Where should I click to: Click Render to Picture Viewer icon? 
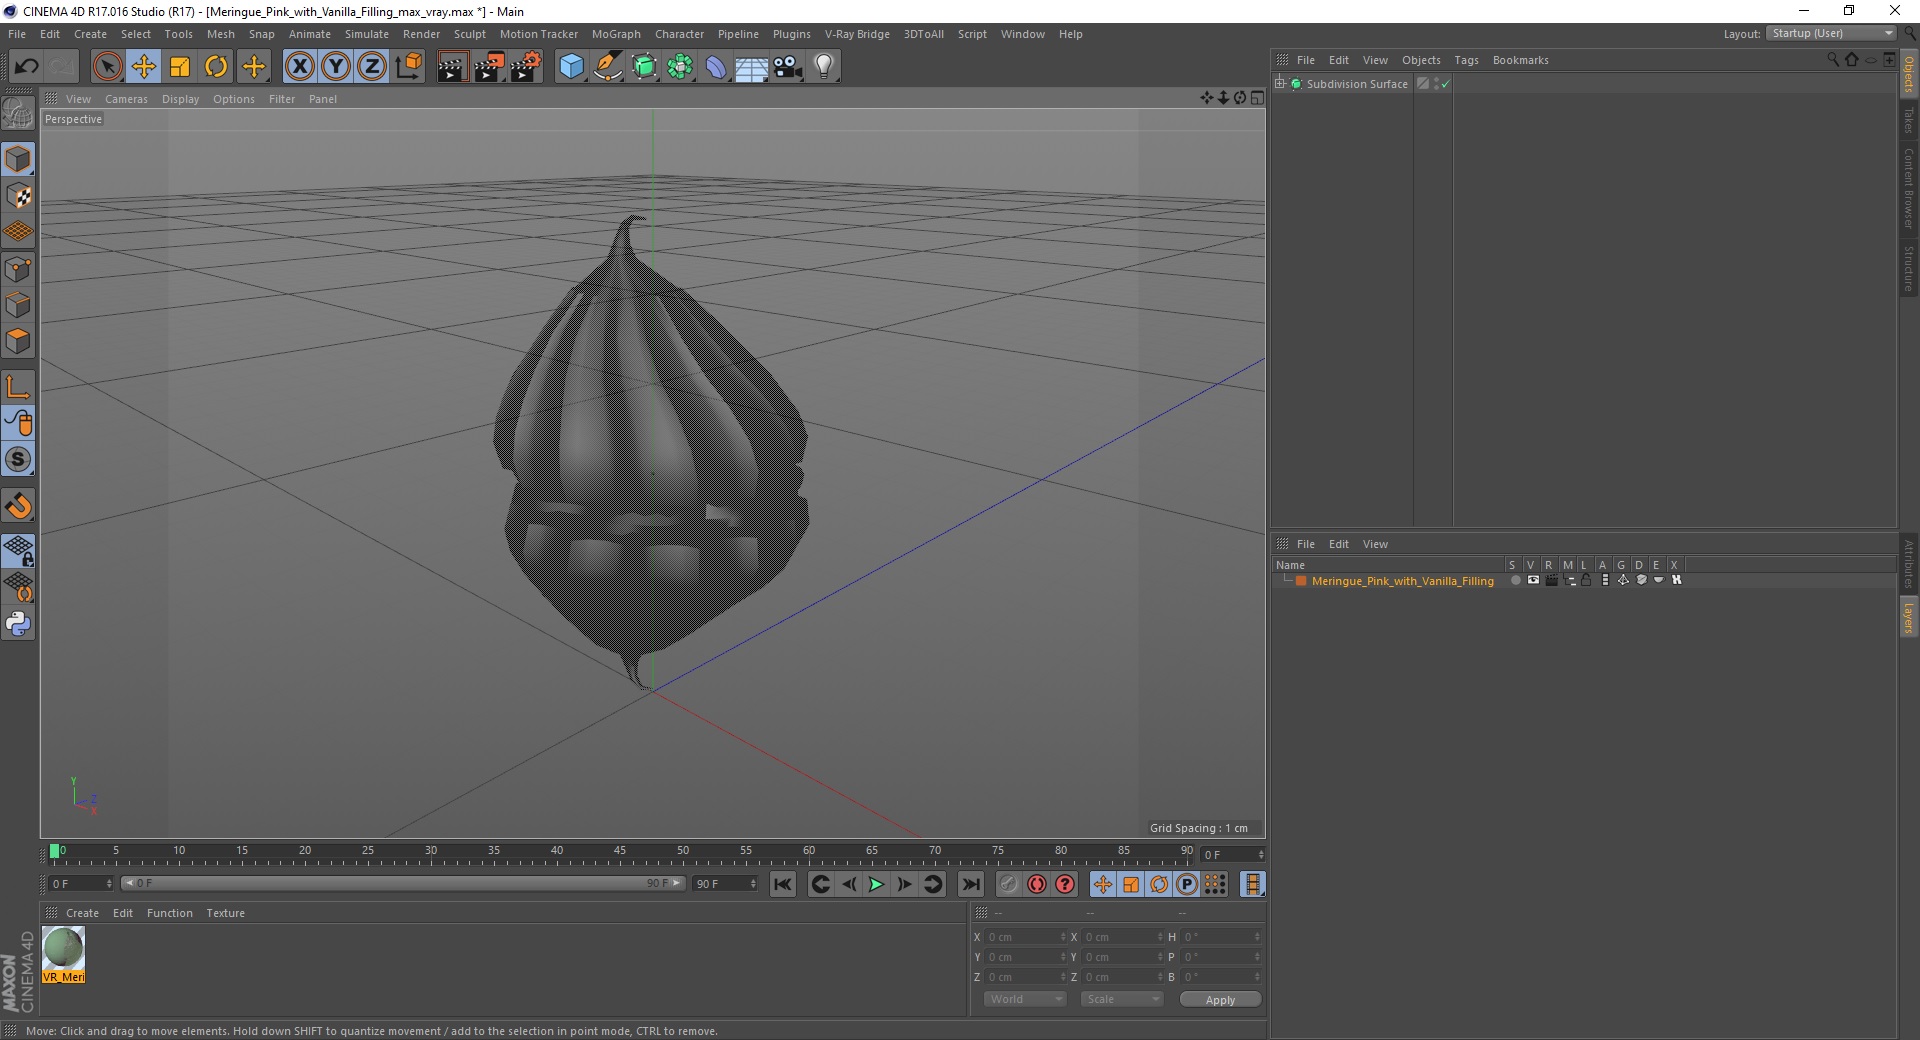tap(489, 67)
